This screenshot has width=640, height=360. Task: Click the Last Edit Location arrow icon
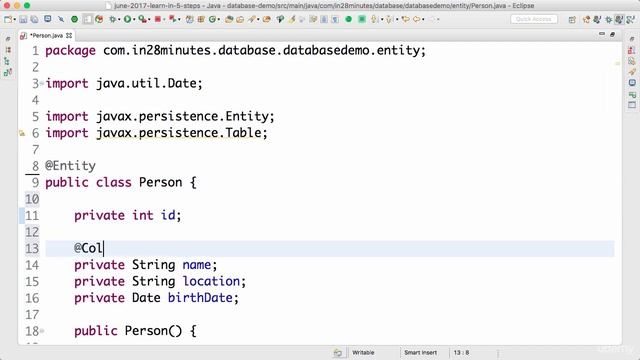pyautogui.click(x=405, y=19)
